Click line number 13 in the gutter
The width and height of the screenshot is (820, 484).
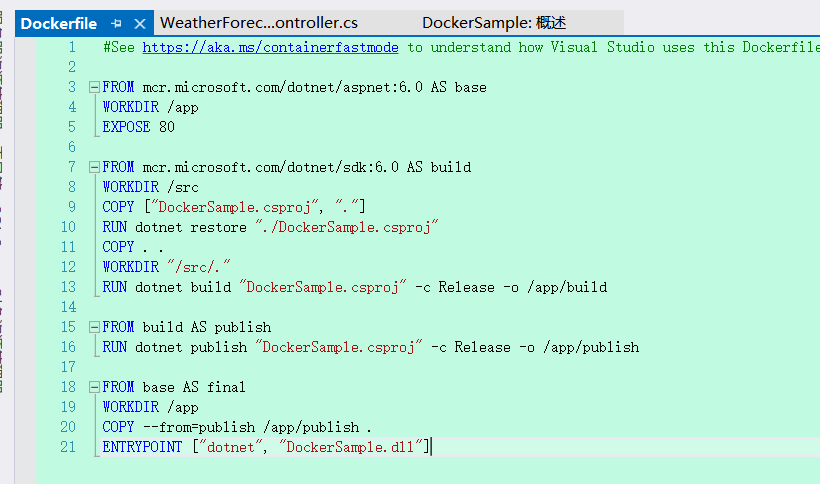[69, 287]
